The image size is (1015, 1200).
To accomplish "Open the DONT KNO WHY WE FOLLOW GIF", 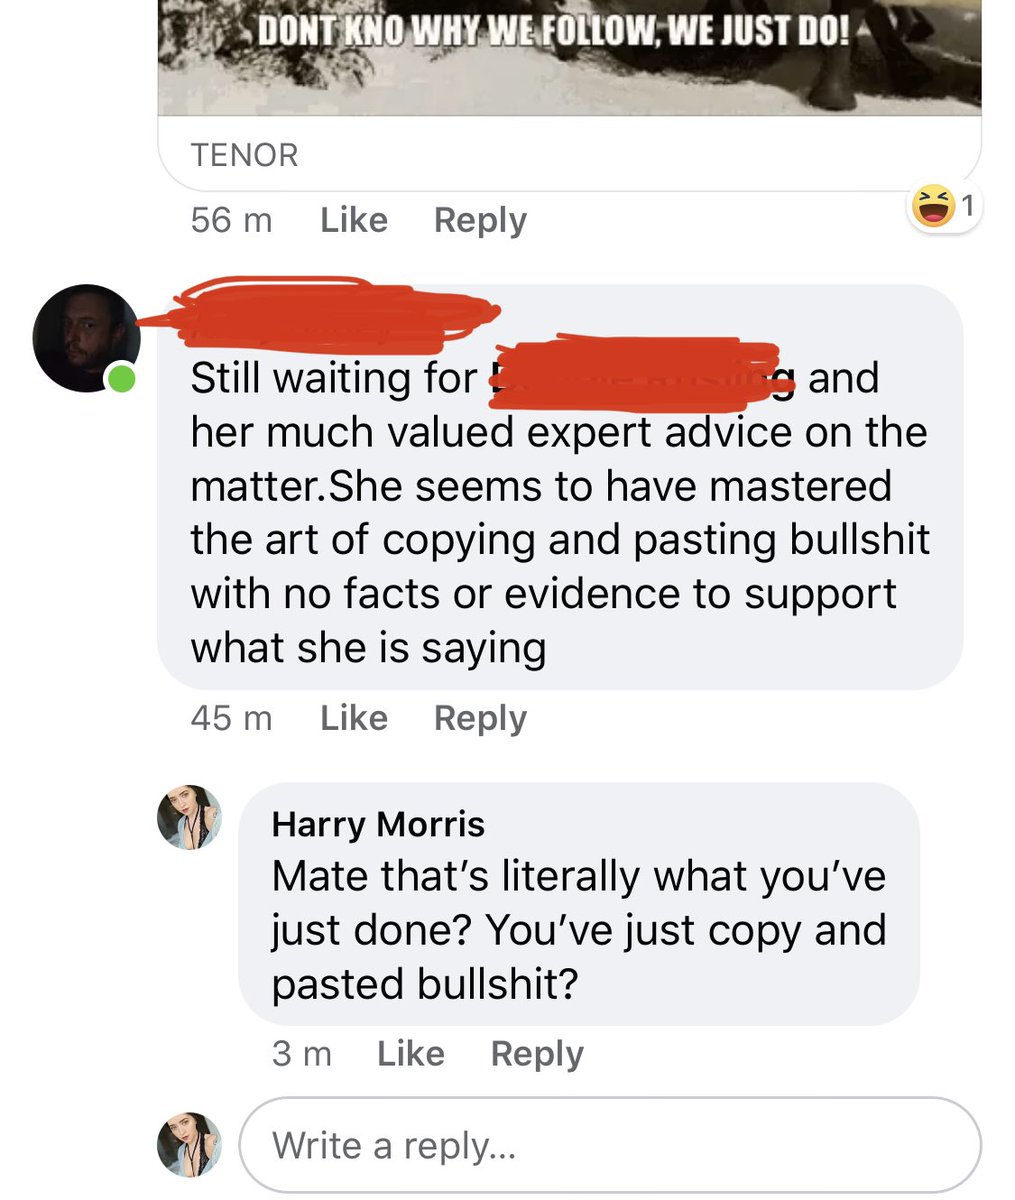I will tap(570, 57).
